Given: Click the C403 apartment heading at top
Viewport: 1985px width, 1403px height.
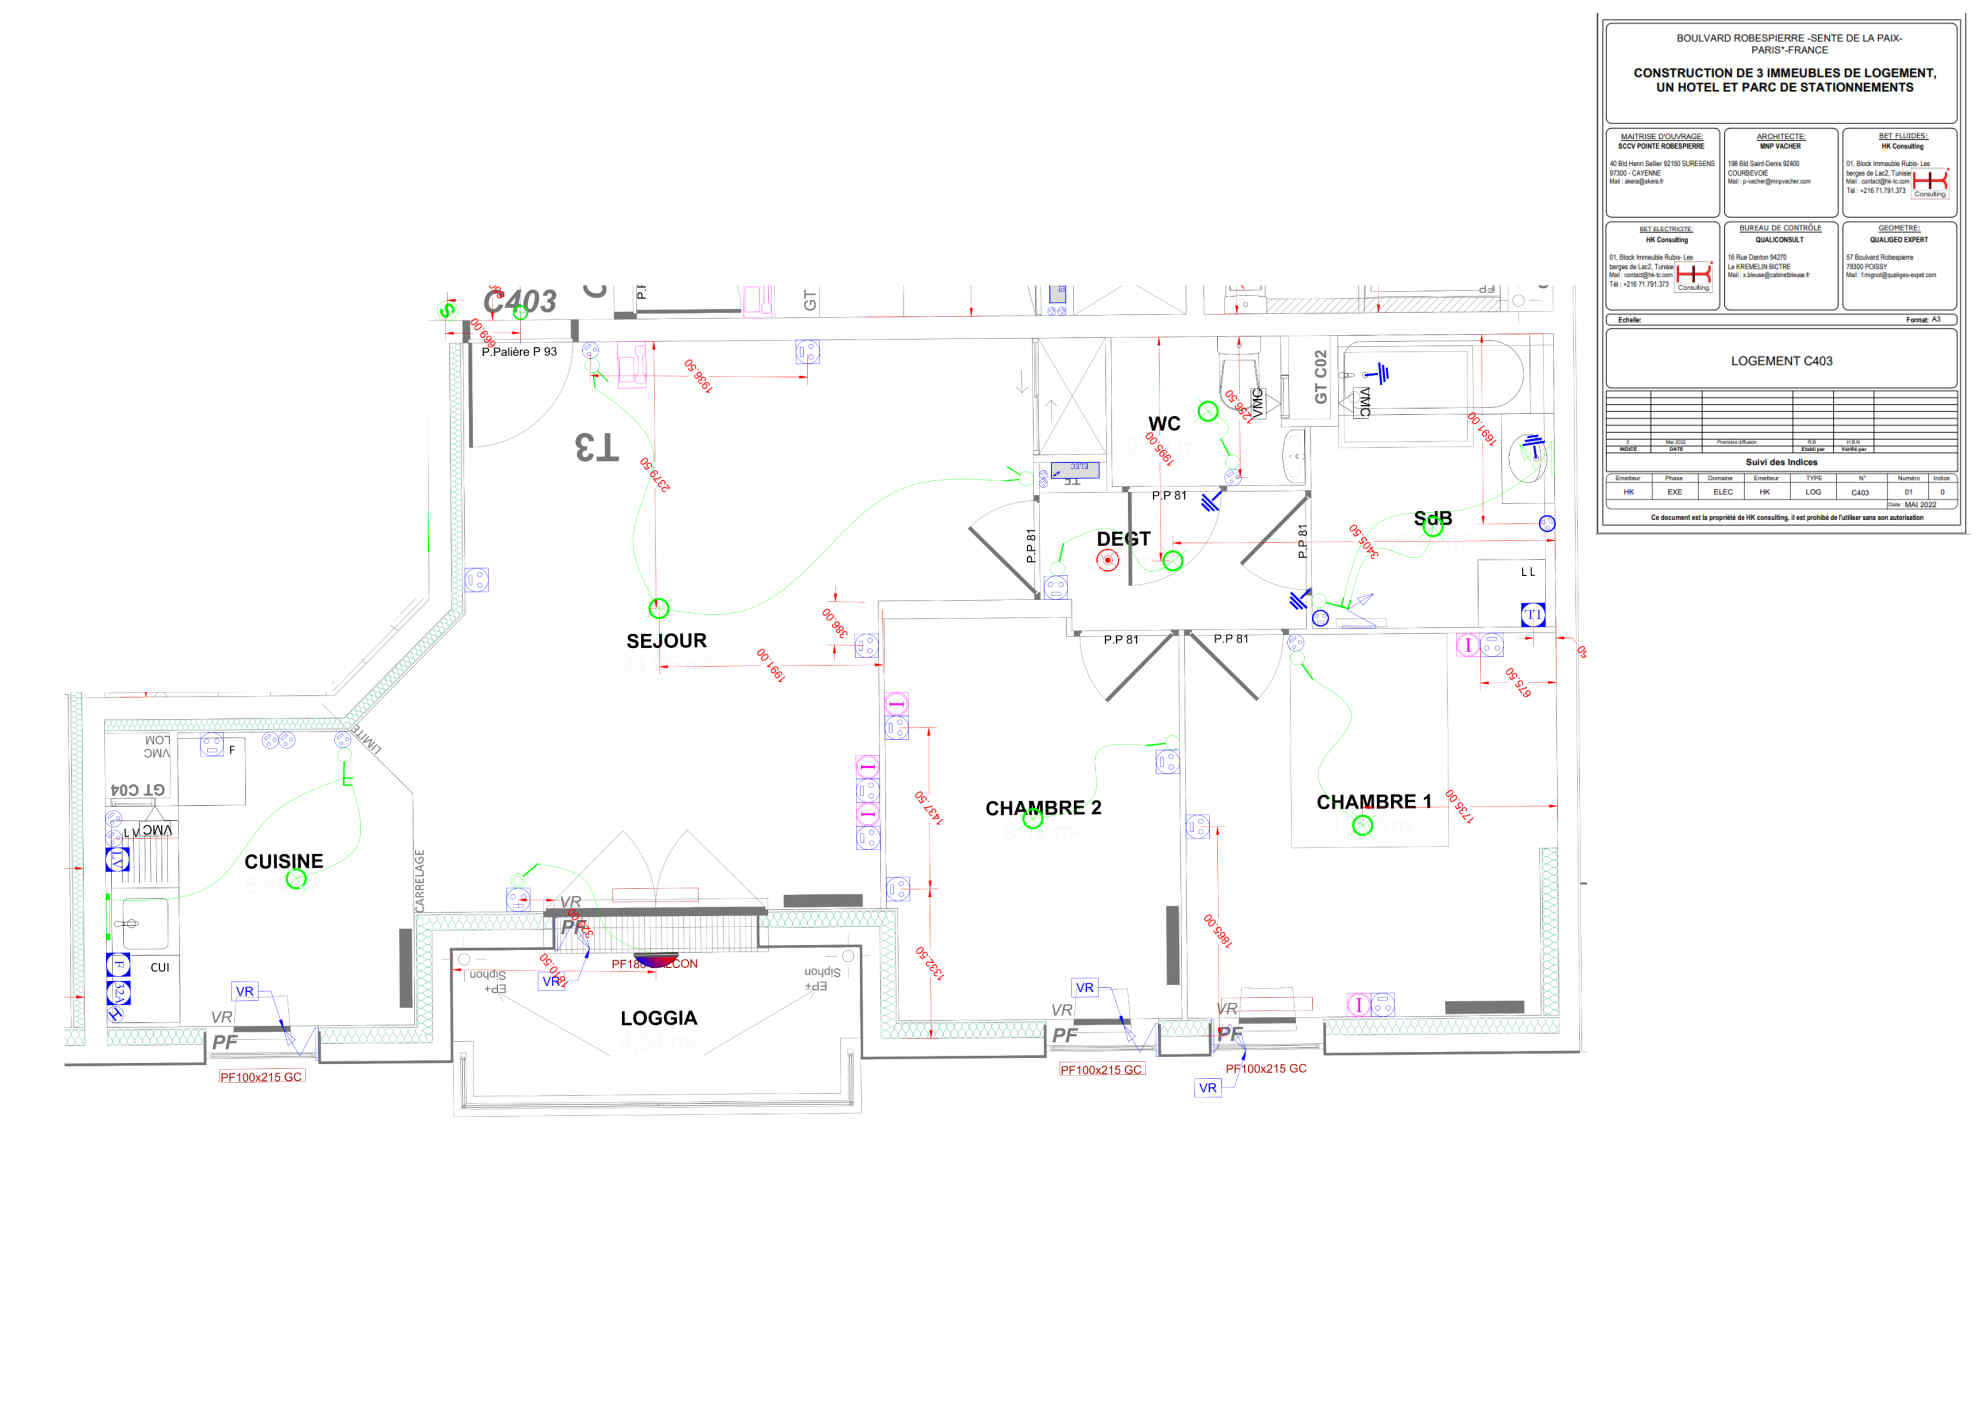Looking at the screenshot, I should 519,301.
